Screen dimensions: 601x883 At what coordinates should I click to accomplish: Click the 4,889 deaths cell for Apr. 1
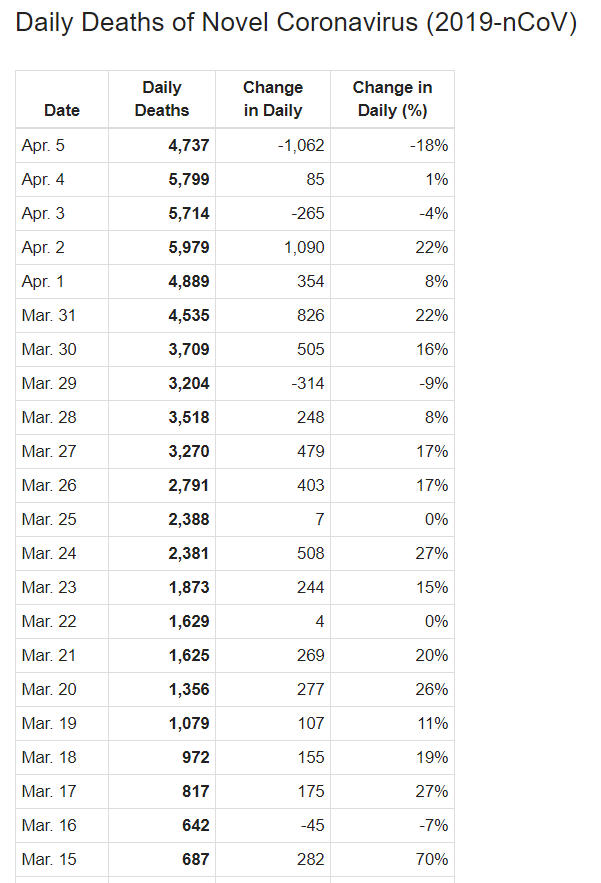188,281
